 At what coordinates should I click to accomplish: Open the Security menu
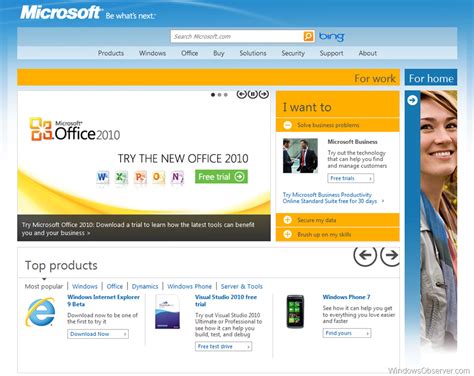293,53
